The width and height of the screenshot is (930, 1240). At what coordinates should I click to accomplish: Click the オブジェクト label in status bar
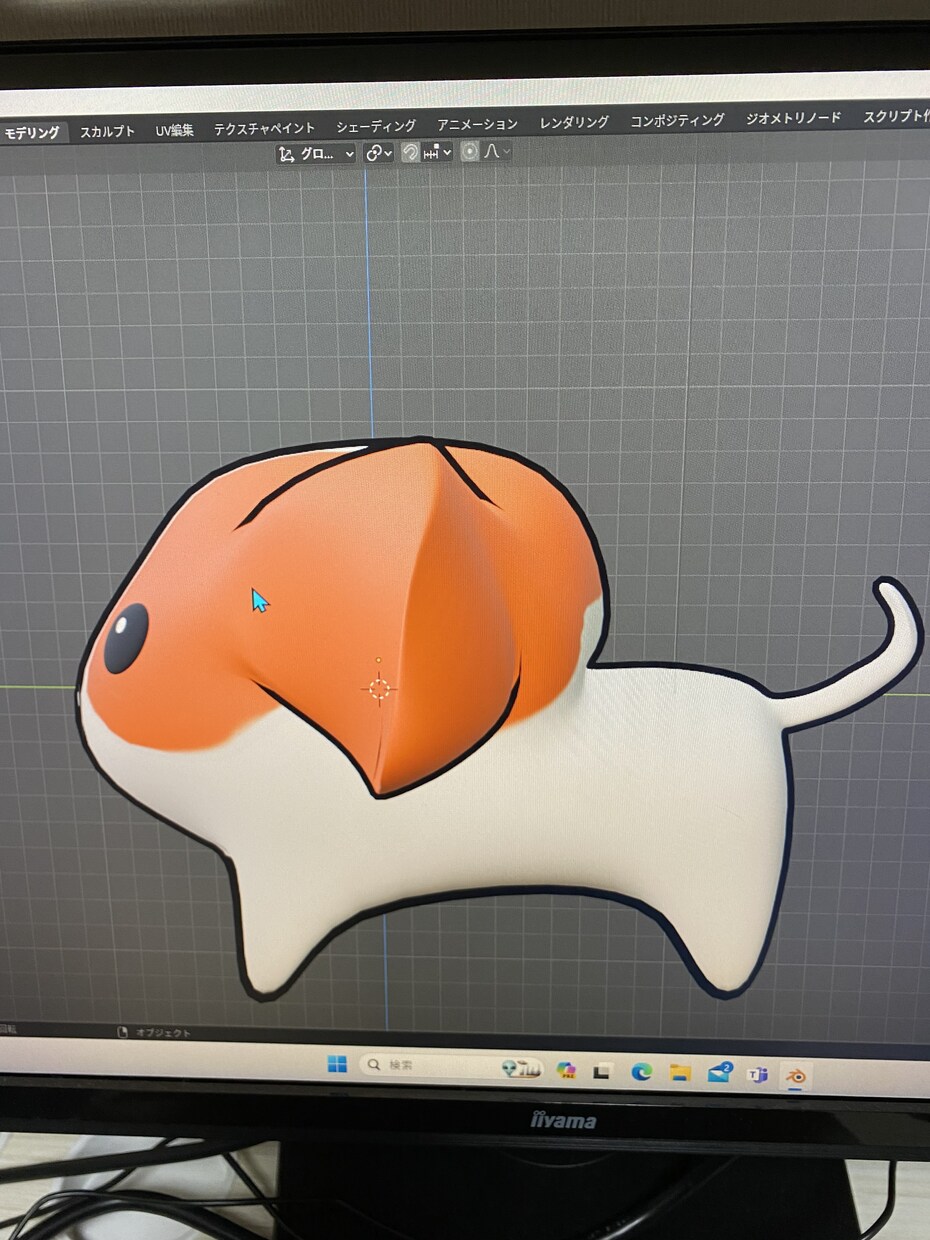[x=163, y=1032]
